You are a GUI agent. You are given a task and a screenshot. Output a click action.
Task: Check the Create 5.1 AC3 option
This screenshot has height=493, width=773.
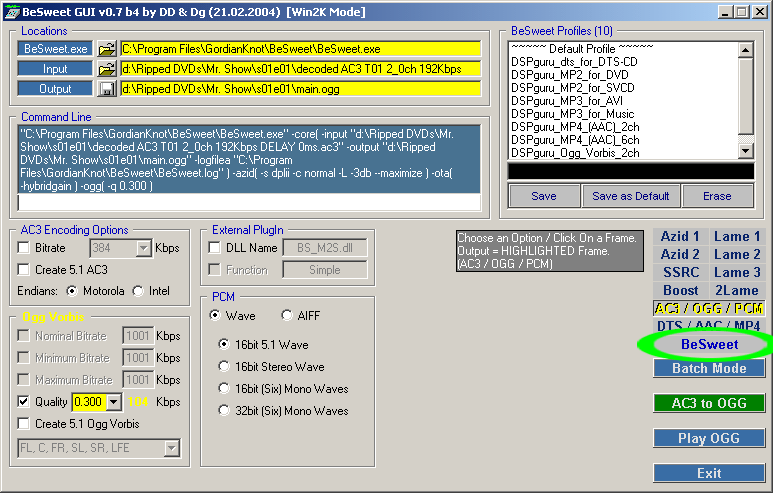[x=24, y=269]
